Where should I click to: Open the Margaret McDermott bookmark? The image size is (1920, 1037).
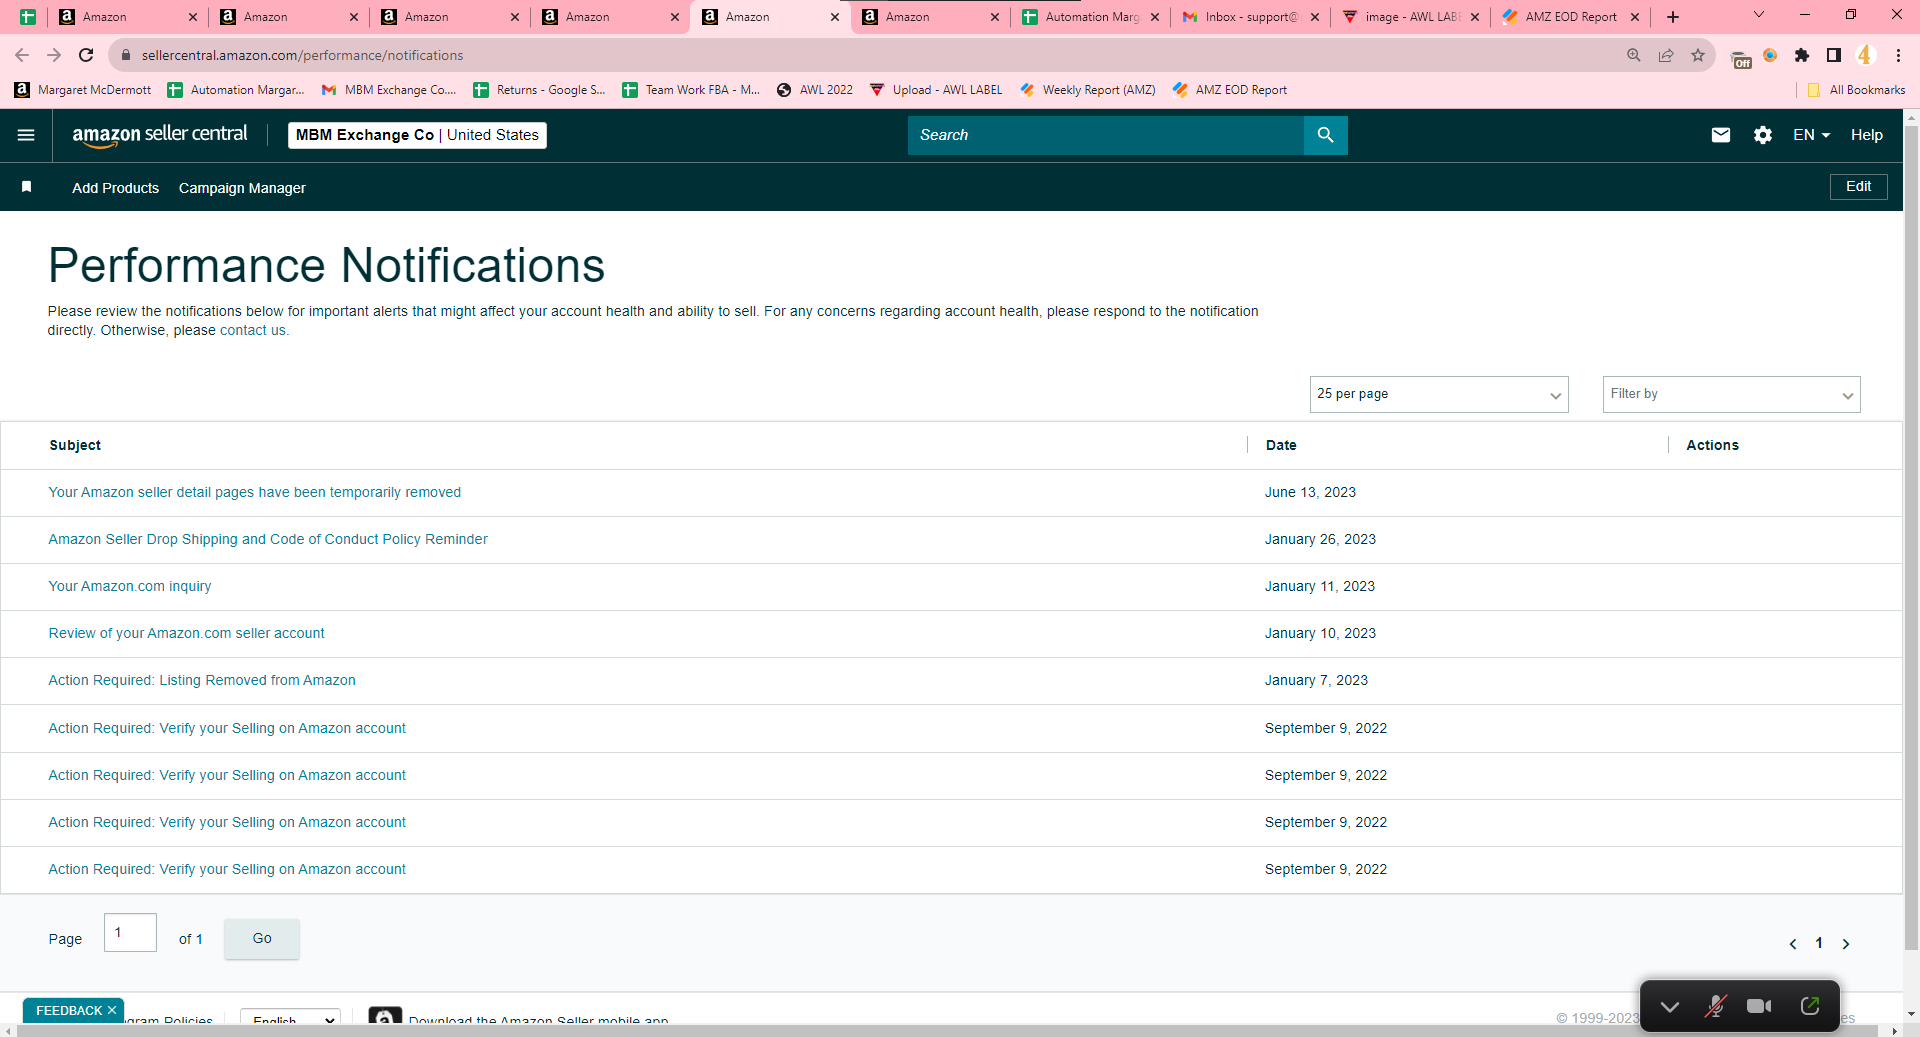[83, 90]
